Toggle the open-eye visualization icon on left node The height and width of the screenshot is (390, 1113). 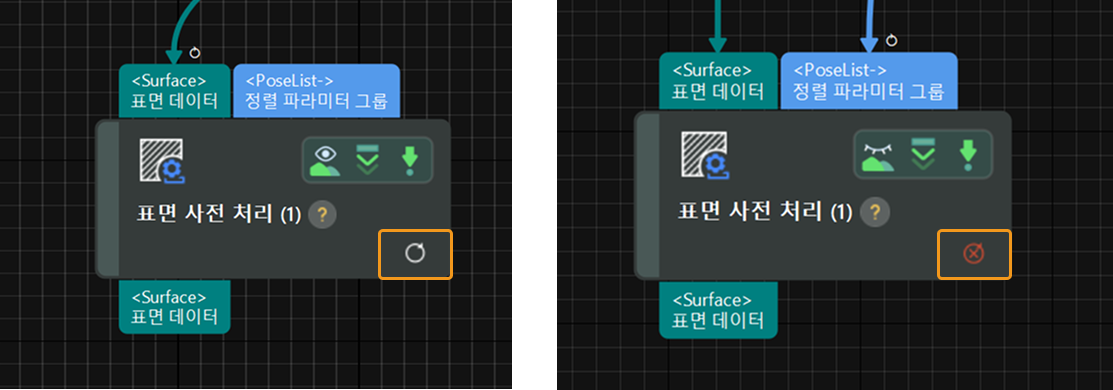pos(326,161)
